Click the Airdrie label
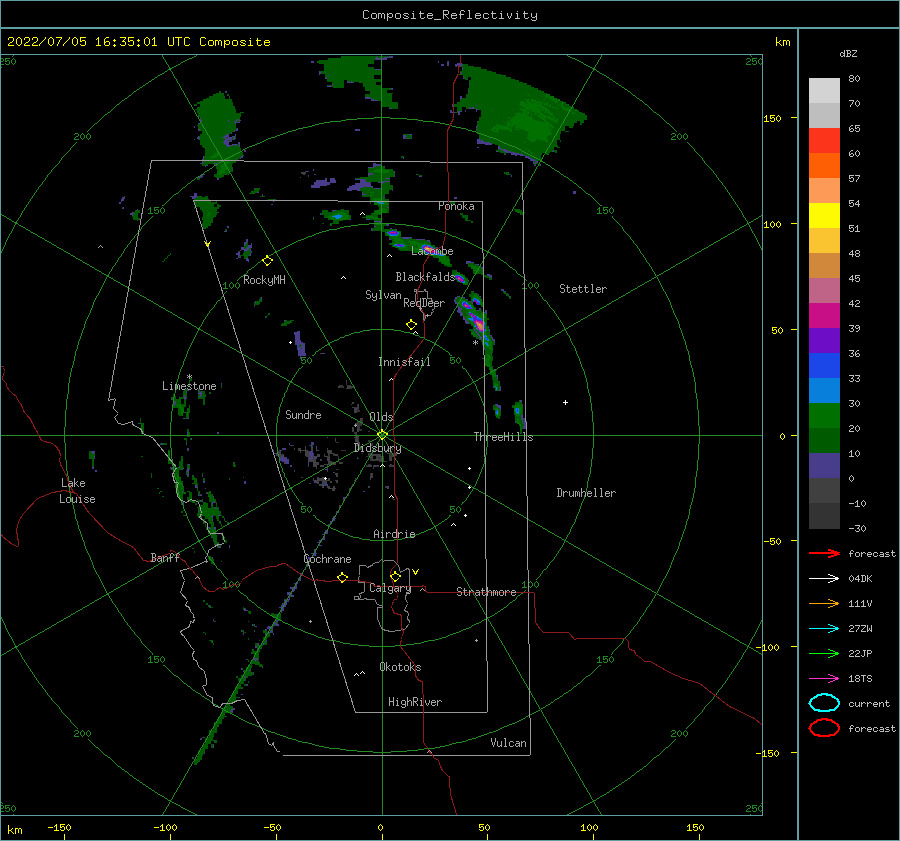The image size is (900, 841). [394, 534]
